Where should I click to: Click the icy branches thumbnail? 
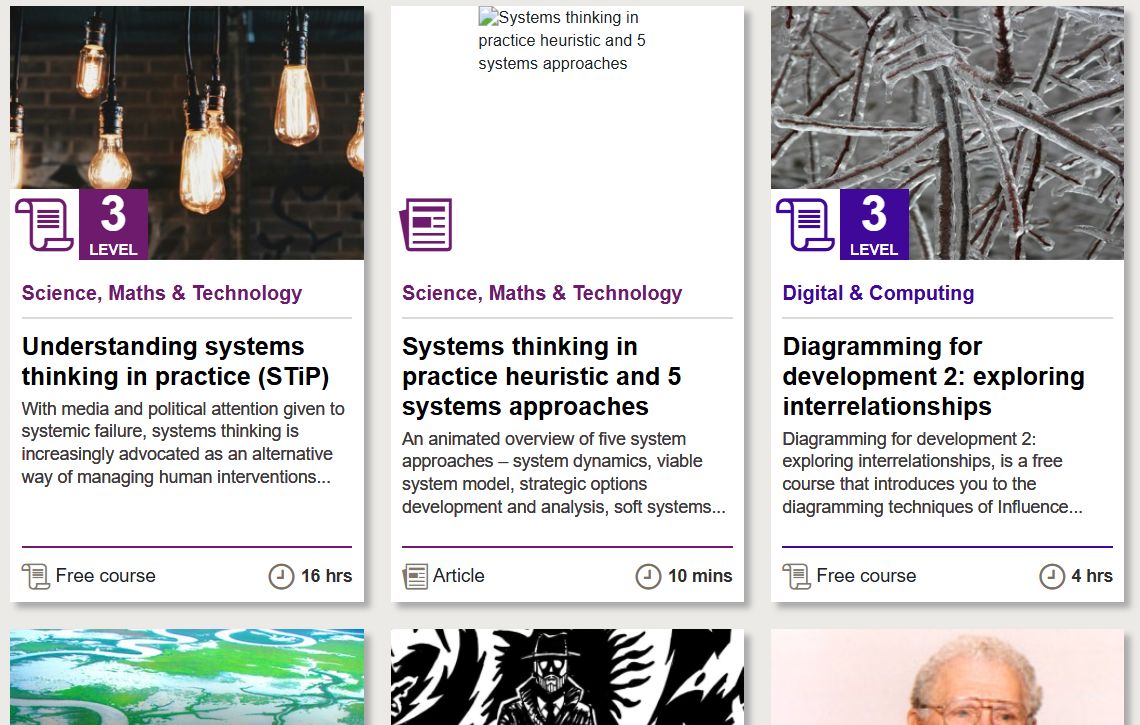pos(947,132)
